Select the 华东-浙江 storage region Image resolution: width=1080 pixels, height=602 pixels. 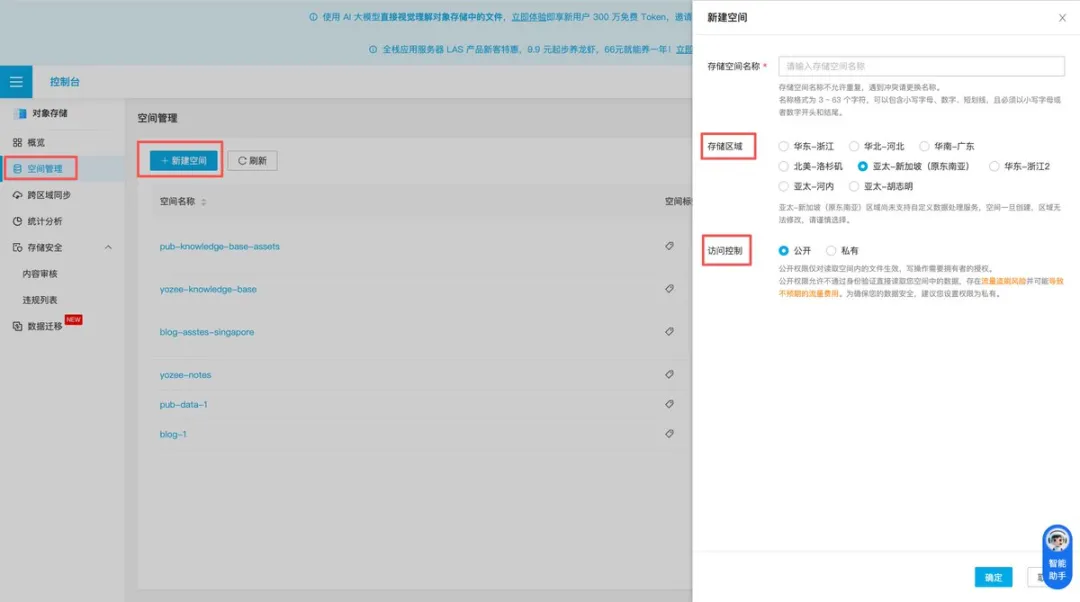(784, 146)
